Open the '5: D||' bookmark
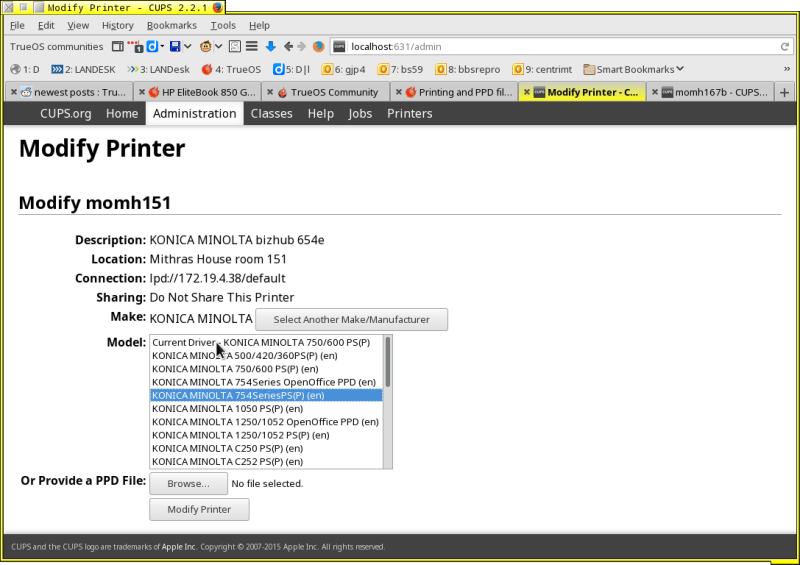800x565 pixels. click(291, 69)
